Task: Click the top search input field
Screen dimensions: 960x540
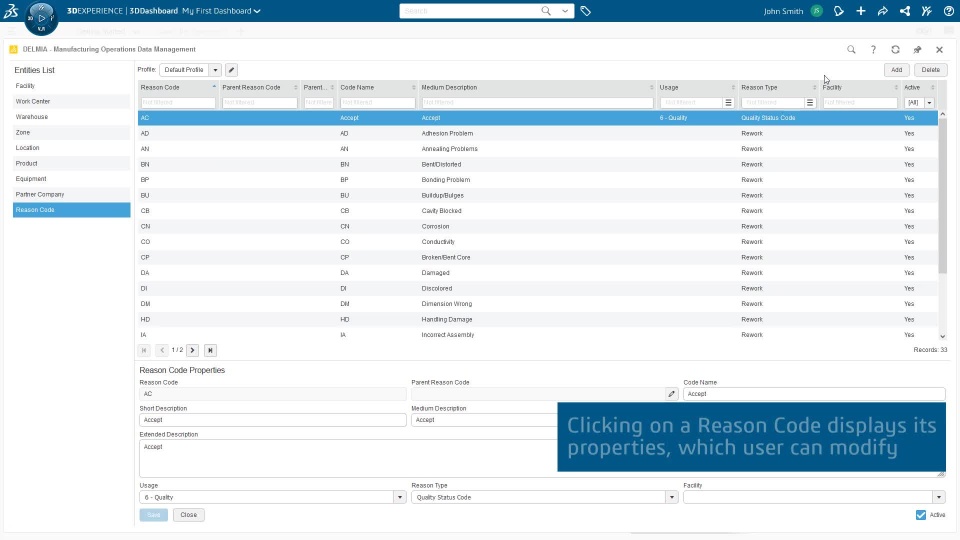Action: tap(470, 11)
